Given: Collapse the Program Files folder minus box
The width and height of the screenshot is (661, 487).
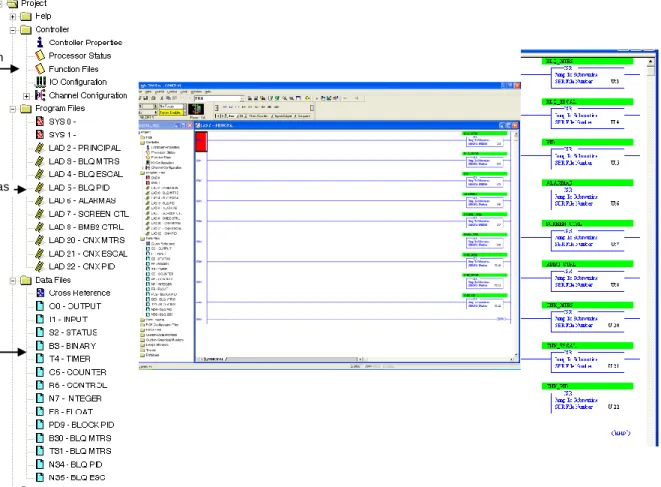Looking at the screenshot, I should (x=13, y=109).
